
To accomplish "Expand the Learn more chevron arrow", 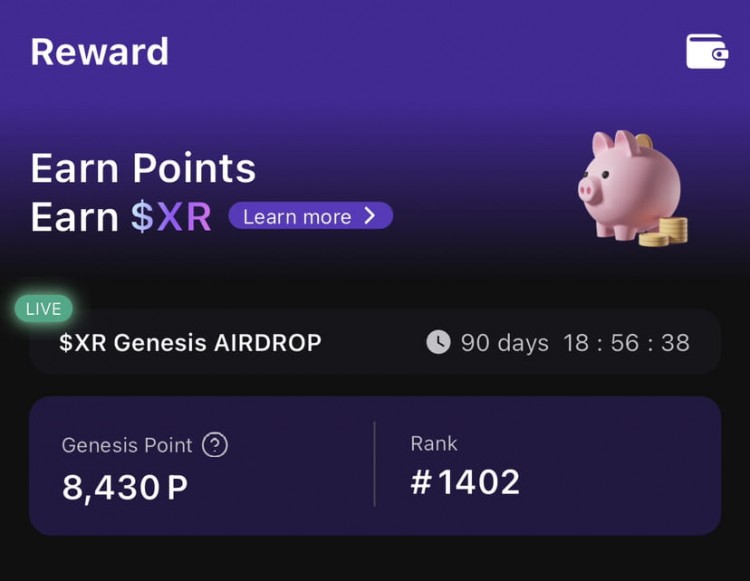I will click(x=369, y=216).
